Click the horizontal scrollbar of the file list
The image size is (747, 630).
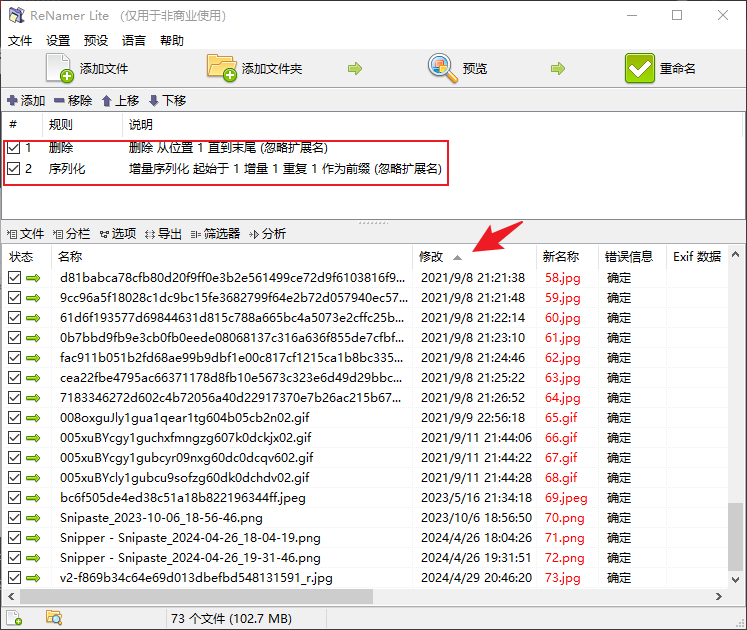200,596
